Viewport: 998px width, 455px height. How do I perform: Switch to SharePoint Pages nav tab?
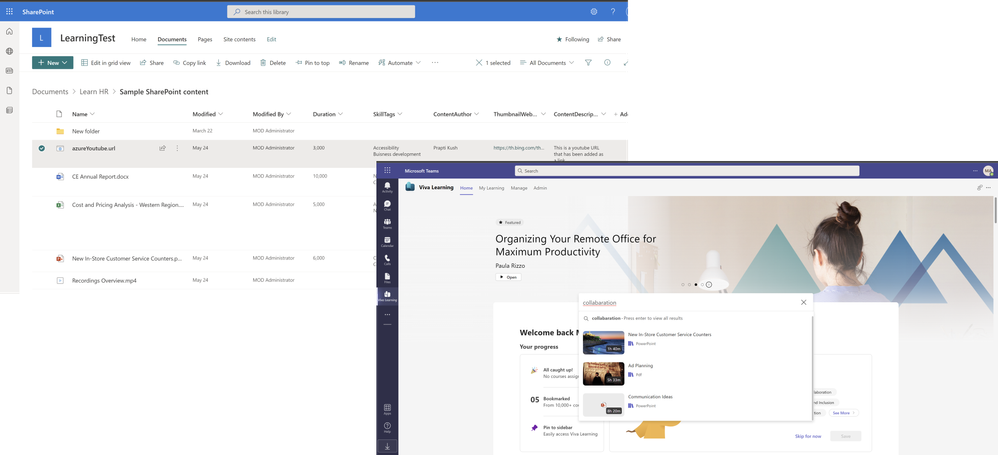pyautogui.click(x=205, y=39)
